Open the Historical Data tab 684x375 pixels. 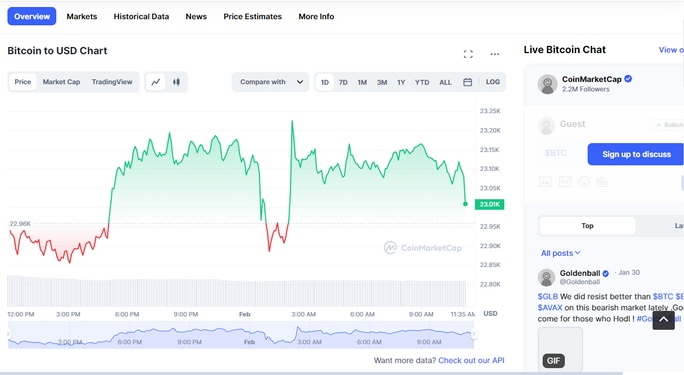141,17
